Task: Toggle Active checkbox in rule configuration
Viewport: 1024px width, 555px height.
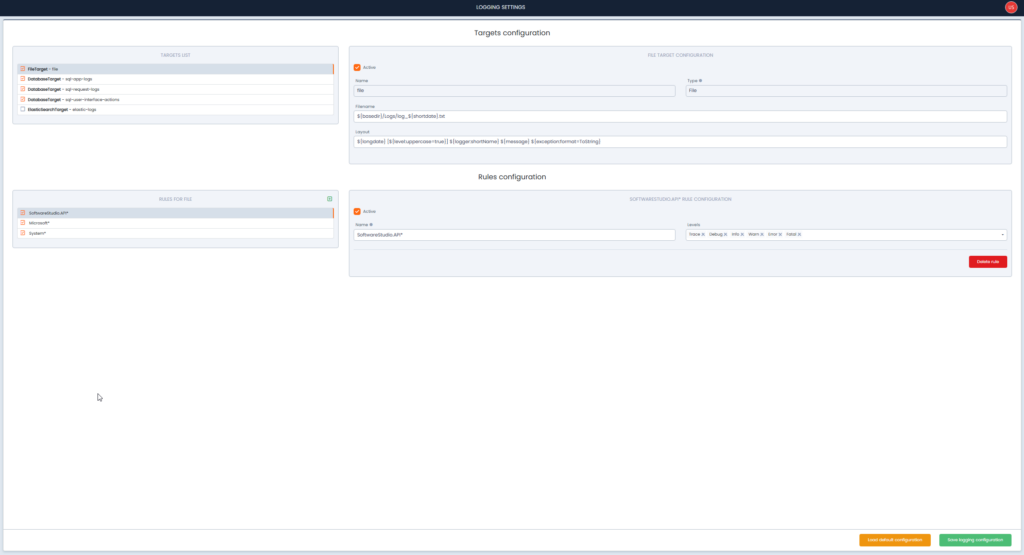Action: coord(357,211)
